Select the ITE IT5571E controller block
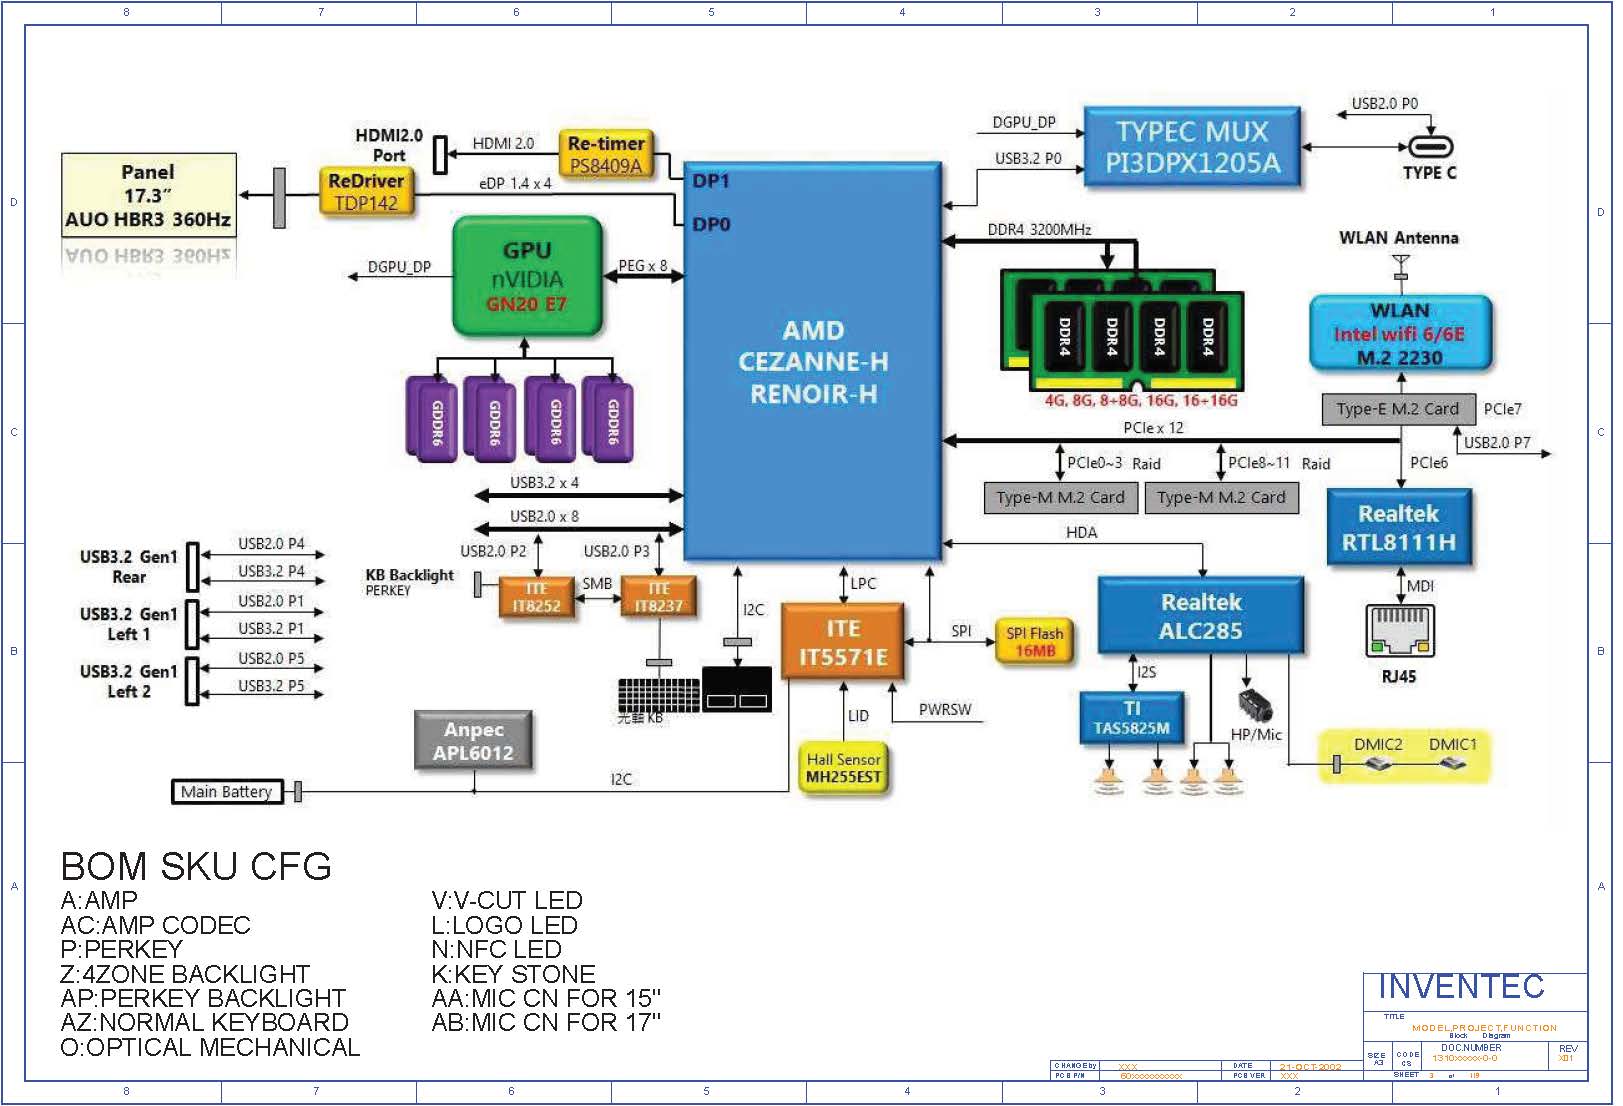 [x=843, y=642]
